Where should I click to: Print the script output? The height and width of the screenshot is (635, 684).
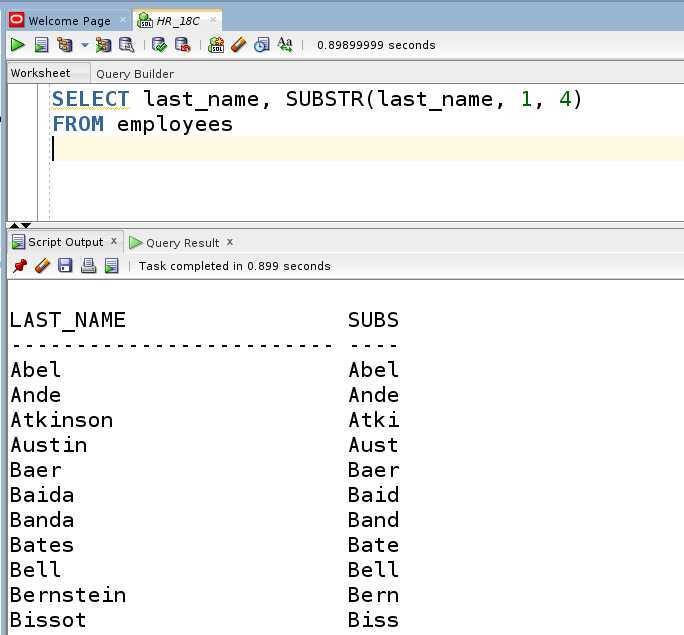(88, 266)
